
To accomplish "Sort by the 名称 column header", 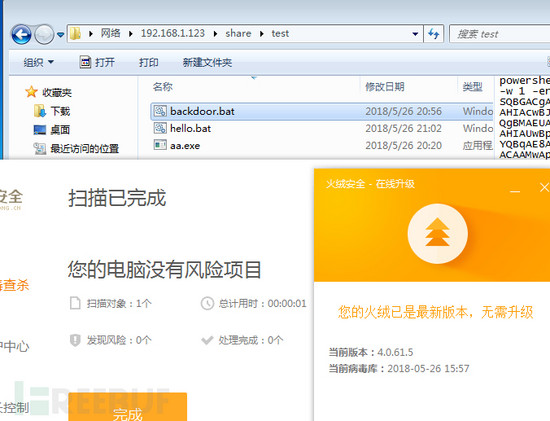I will [162, 86].
